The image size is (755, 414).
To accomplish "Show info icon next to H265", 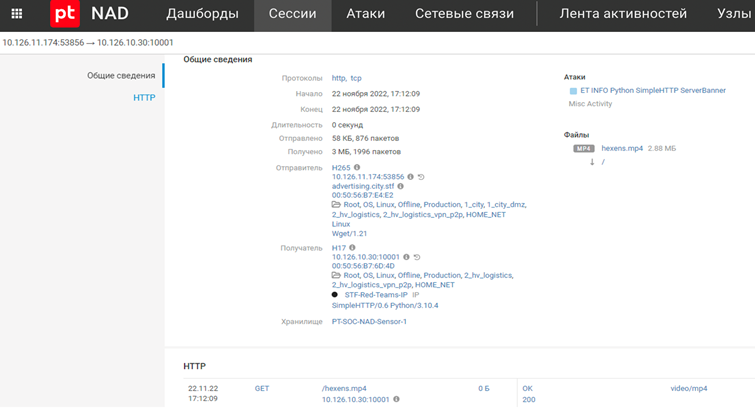I will pyautogui.click(x=357, y=167).
